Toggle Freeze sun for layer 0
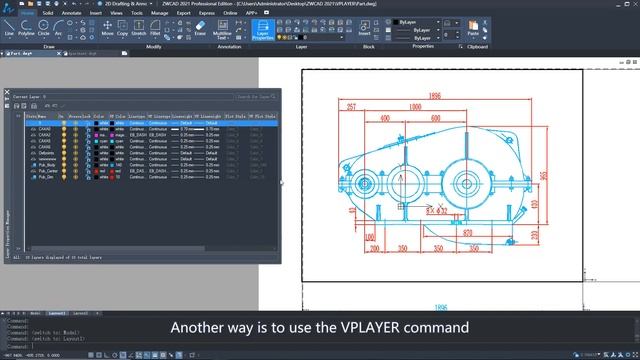The width and height of the screenshot is (640, 360). pos(76,123)
